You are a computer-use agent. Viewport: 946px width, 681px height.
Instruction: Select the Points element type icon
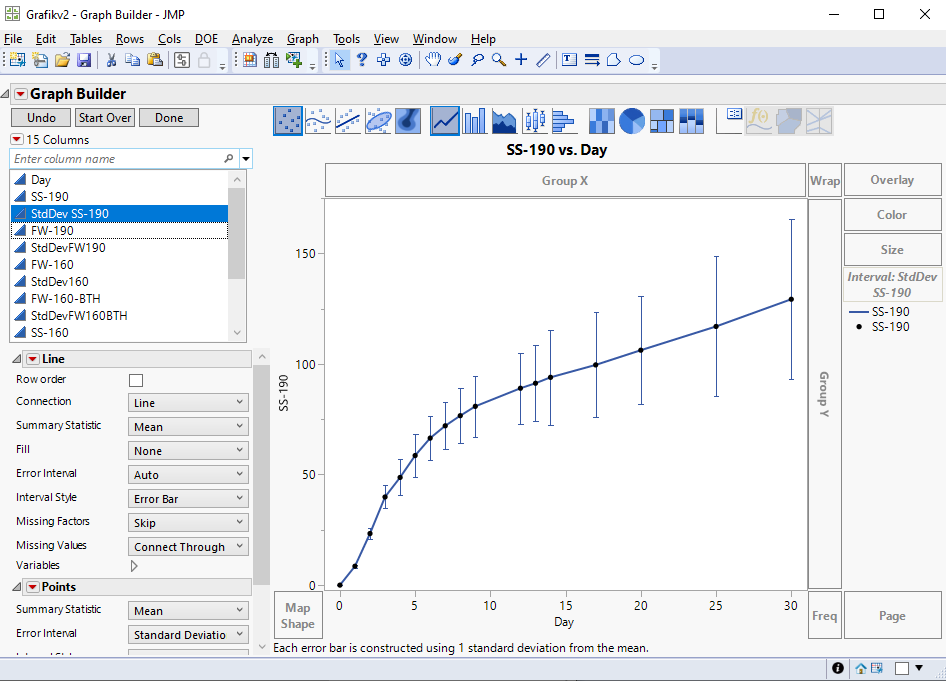(288, 121)
